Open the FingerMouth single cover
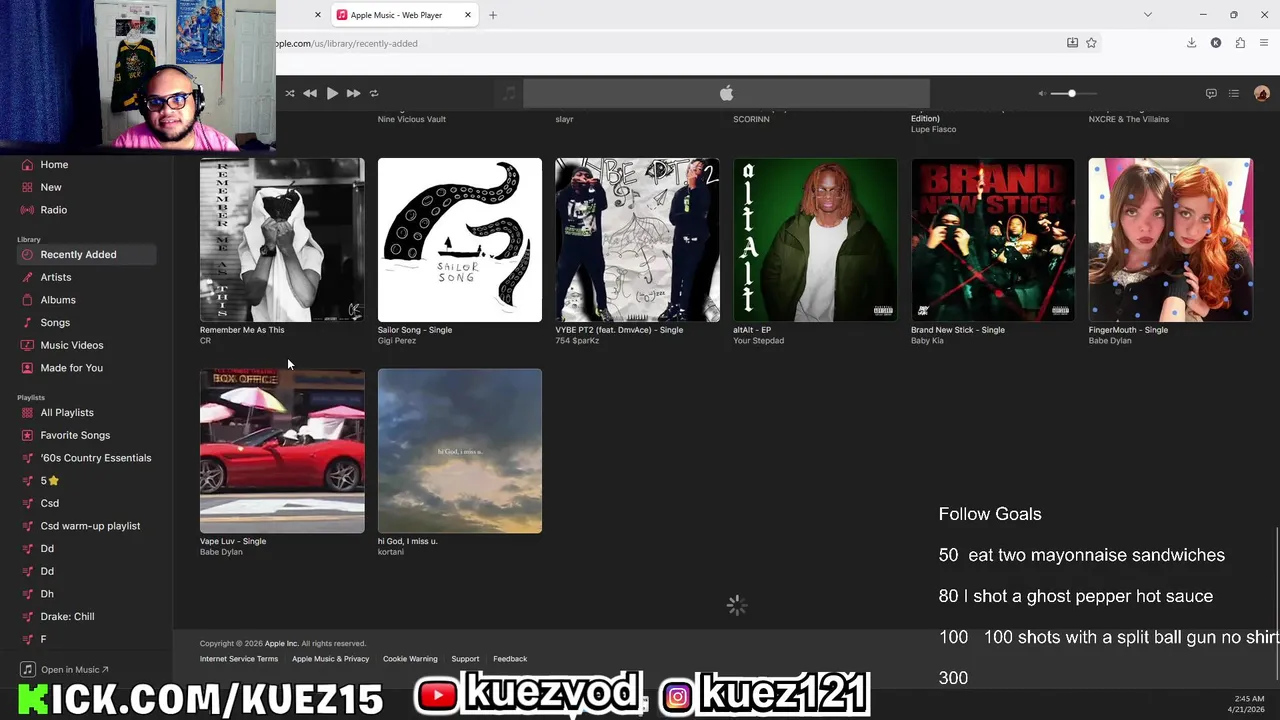Viewport: 1280px width, 720px height. 1170,240
